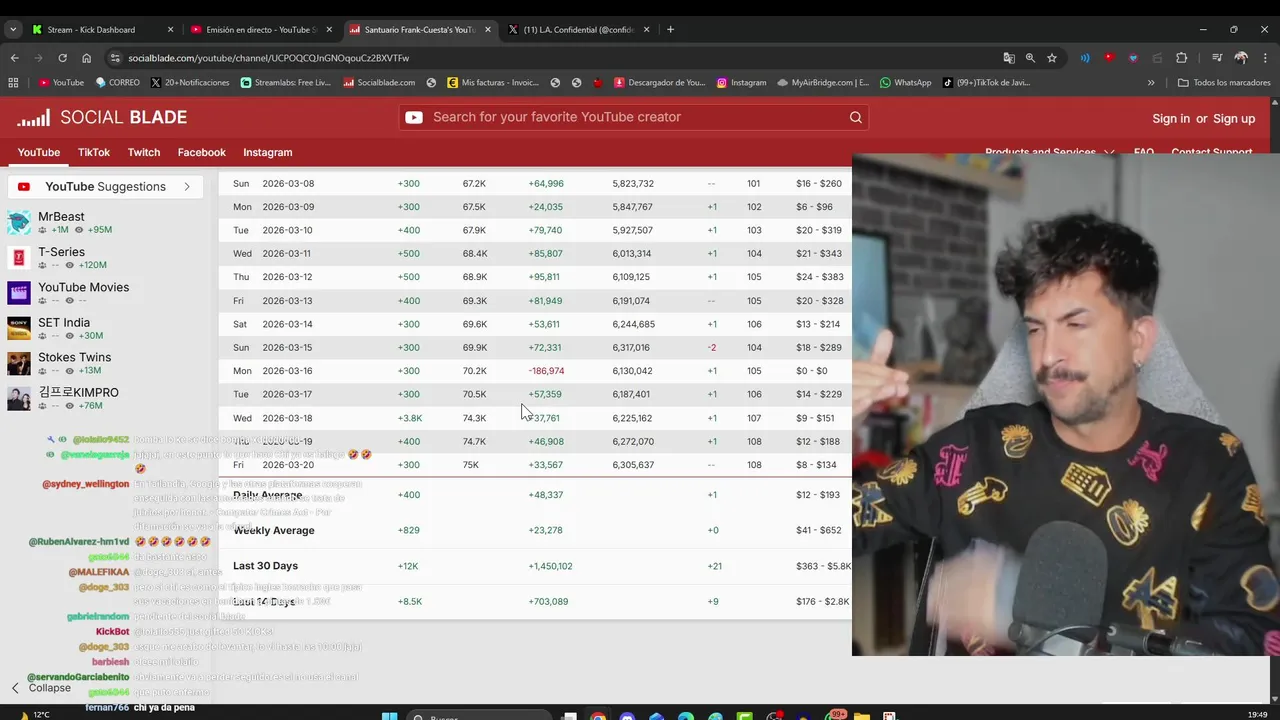Reload the page with the browser refresh button
Image resolution: width=1280 pixels, height=720 pixels.
click(62, 58)
